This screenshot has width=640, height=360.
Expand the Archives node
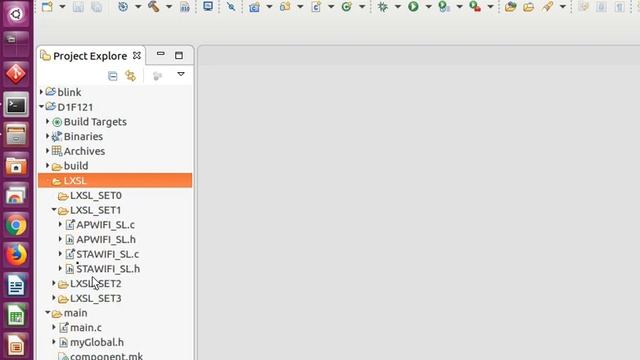tap(47, 151)
